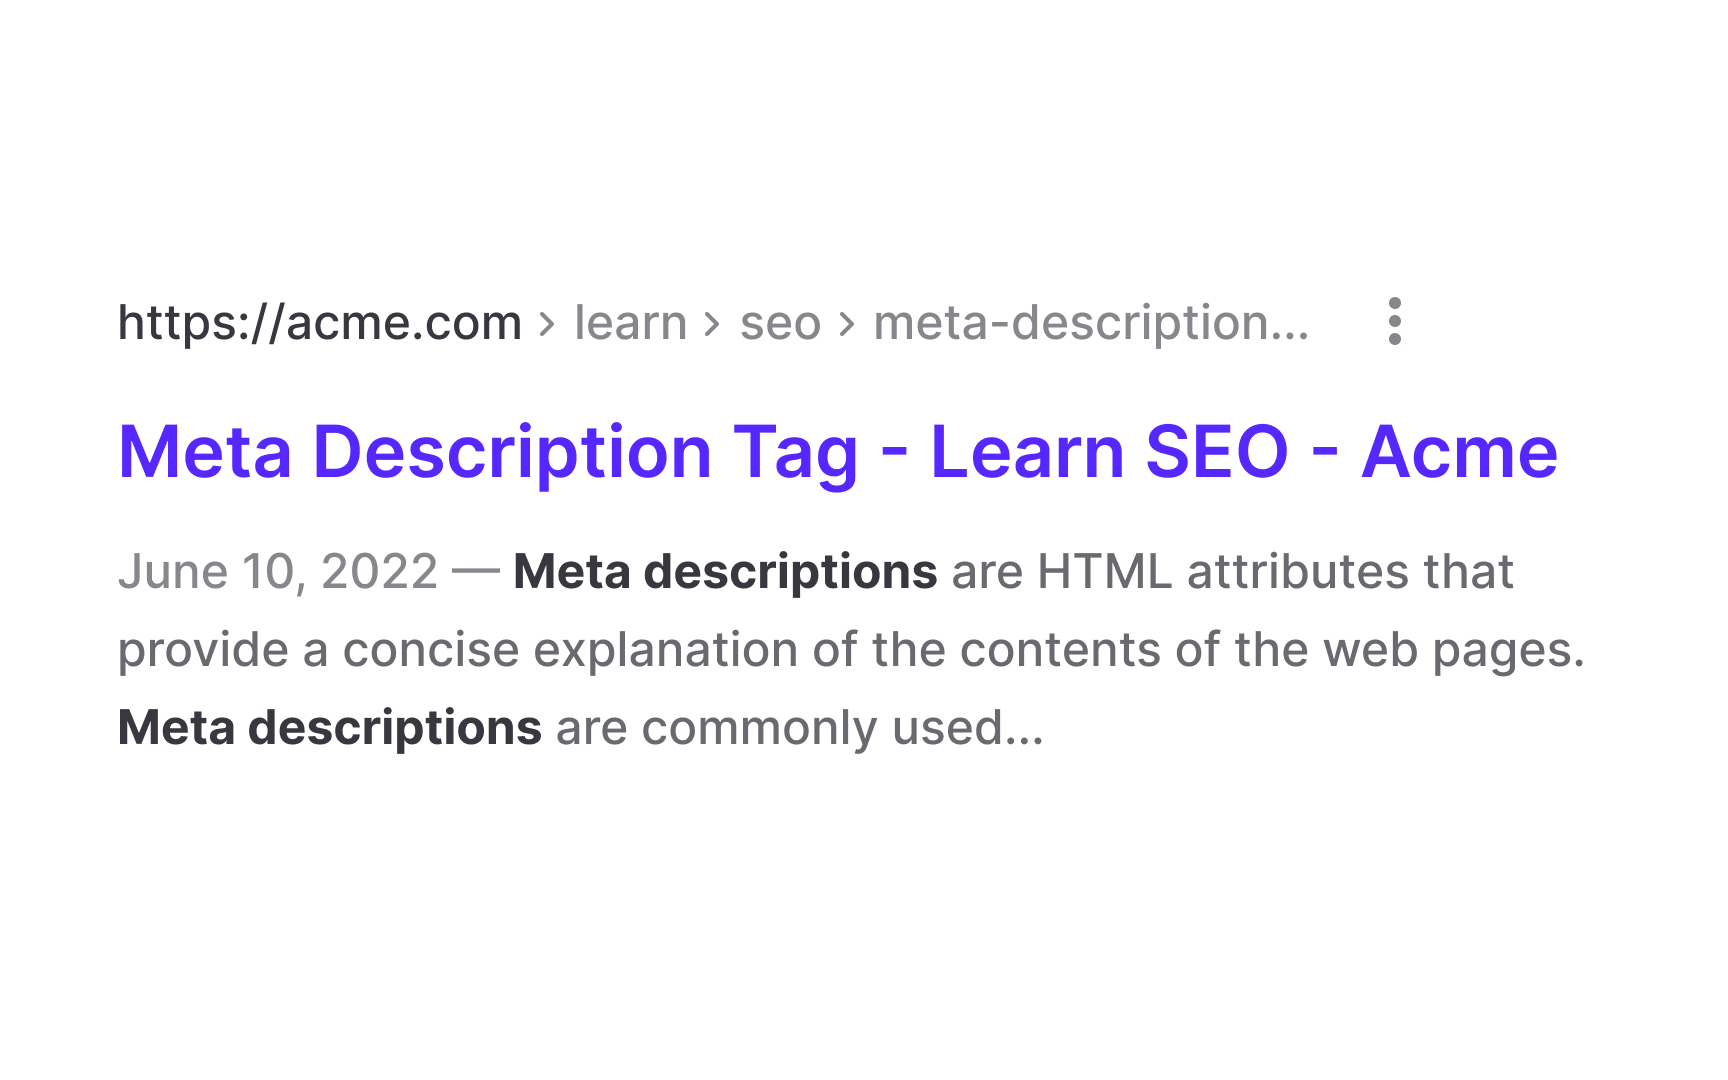Select the "seo" breadcrumb segment
Viewport: 1728px width, 1080px height.
click(x=780, y=323)
